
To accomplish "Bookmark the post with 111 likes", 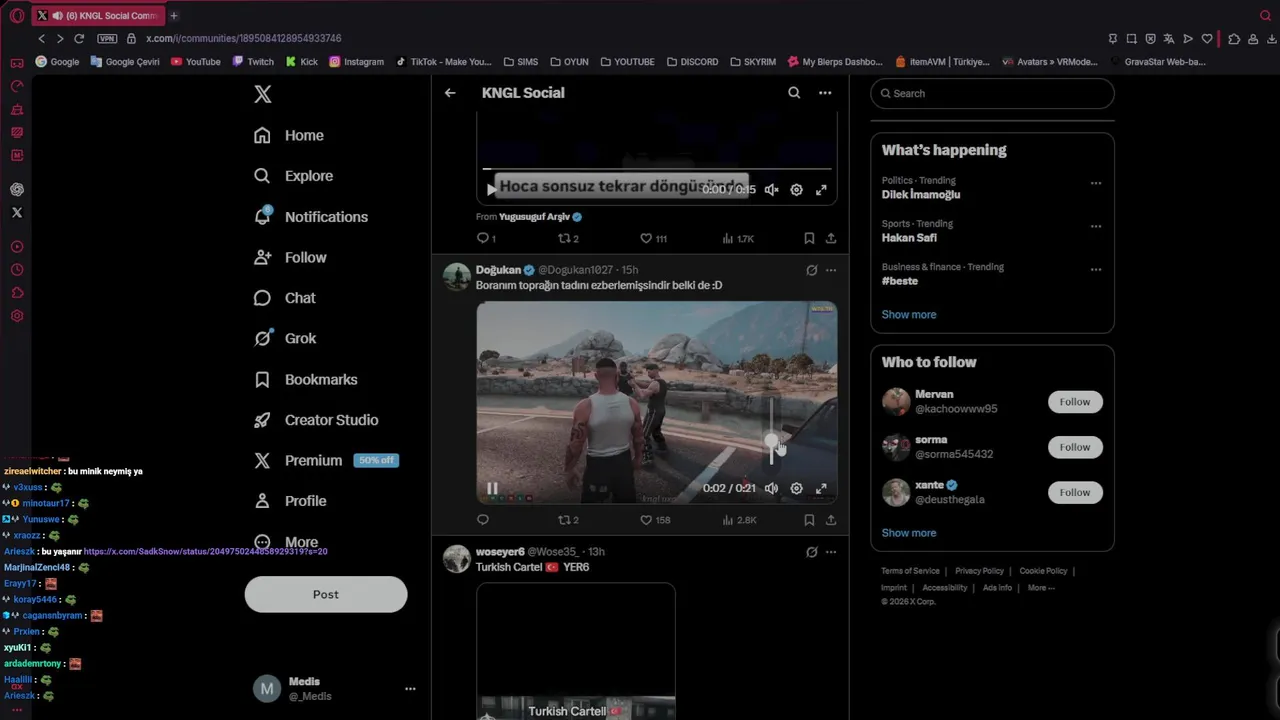I will (x=809, y=238).
